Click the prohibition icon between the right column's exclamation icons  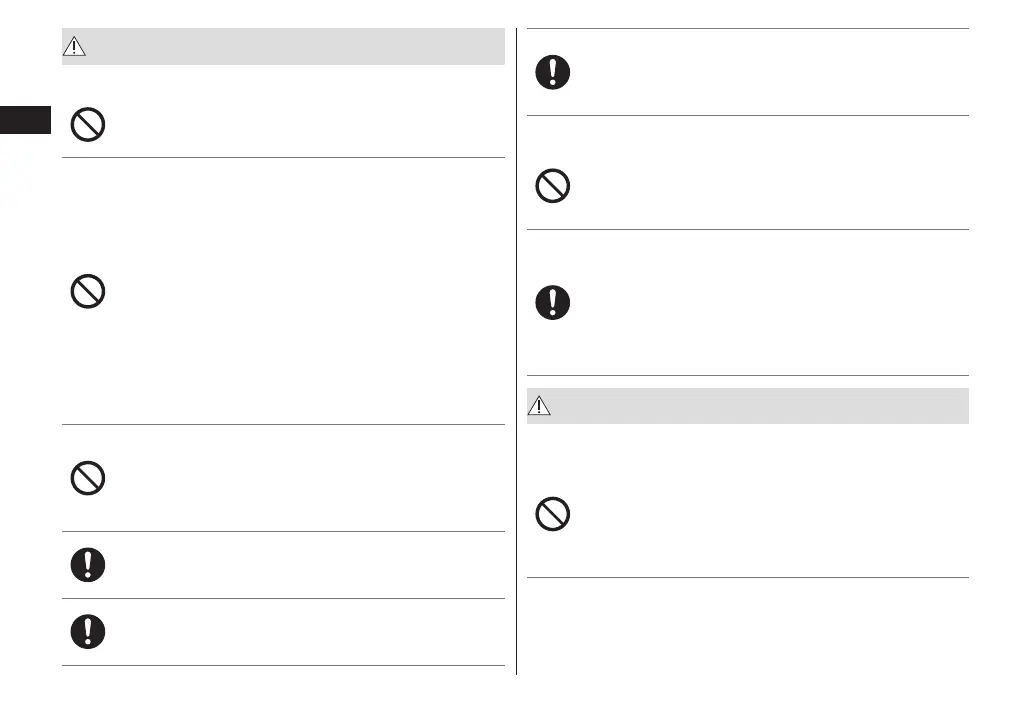tap(553, 187)
